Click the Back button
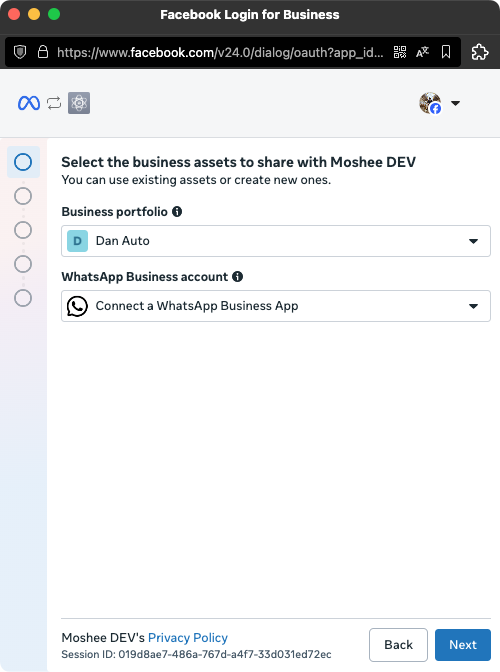Viewport: 500px width, 672px height. [x=398, y=645]
